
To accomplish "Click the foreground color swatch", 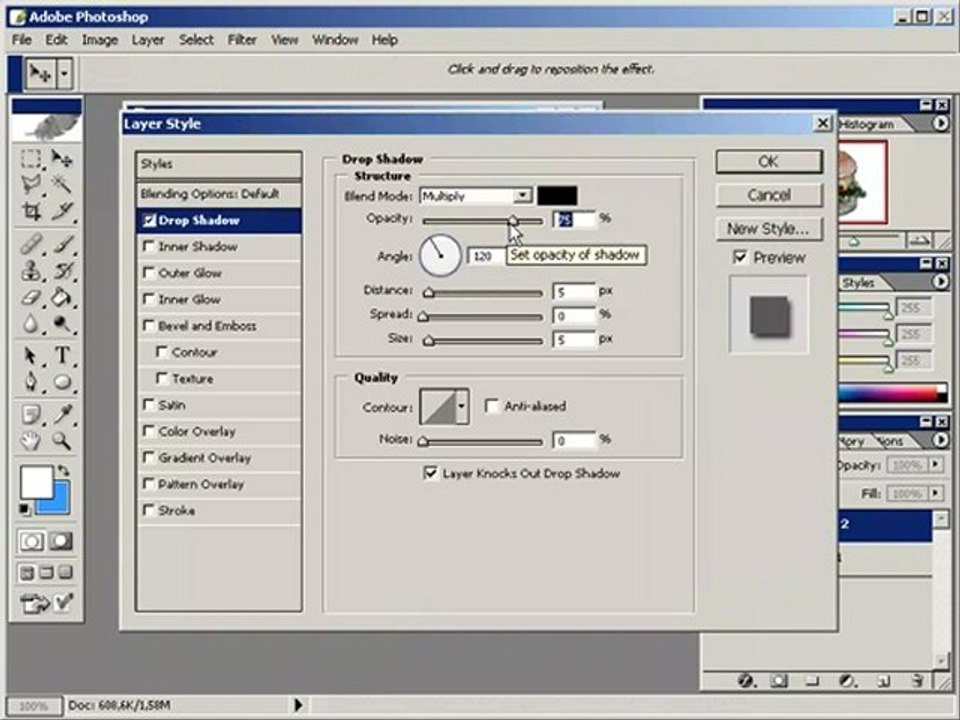I will pyautogui.click(x=36, y=483).
